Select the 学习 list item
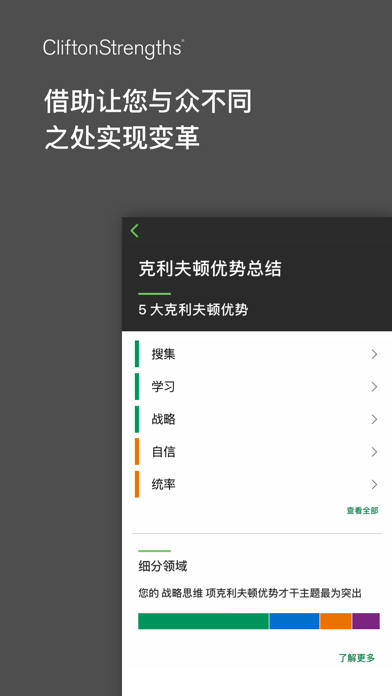The width and height of the screenshot is (392, 696). pyautogui.click(x=257, y=387)
